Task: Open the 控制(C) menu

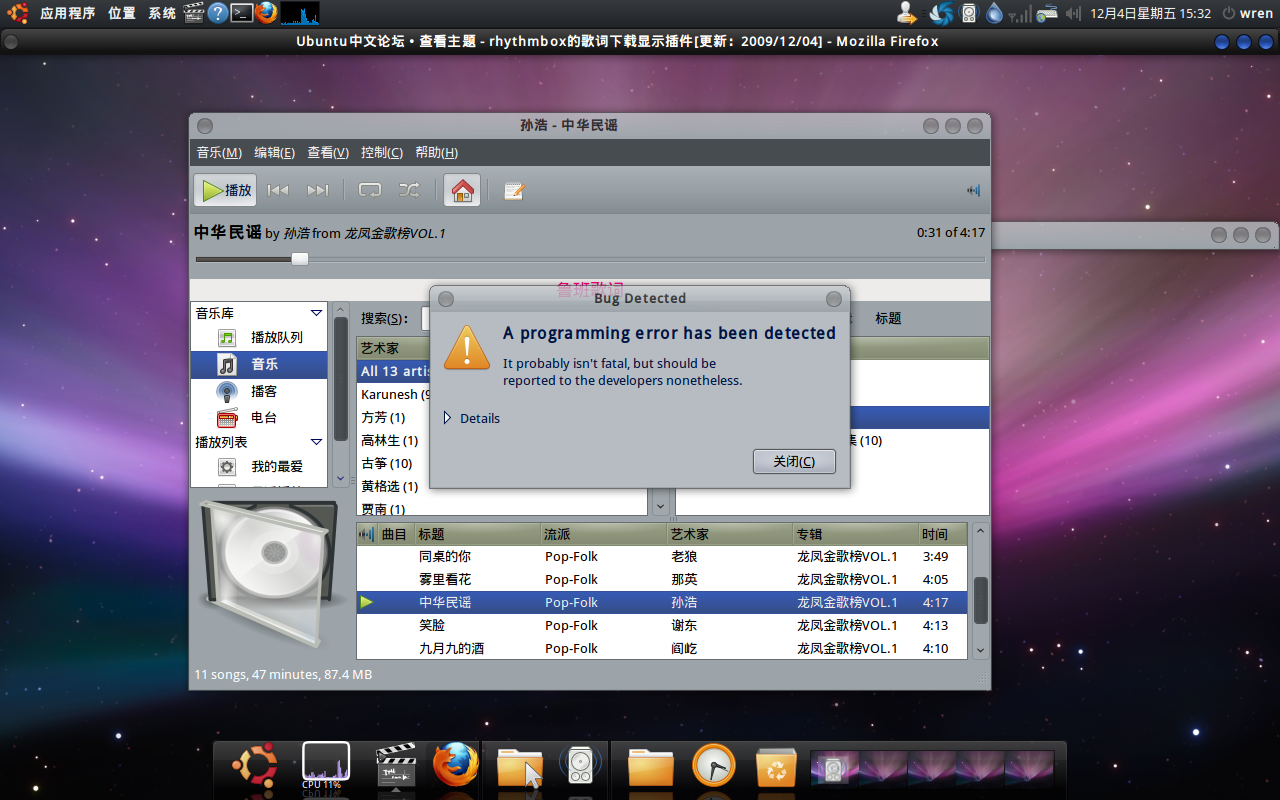Action: [382, 152]
